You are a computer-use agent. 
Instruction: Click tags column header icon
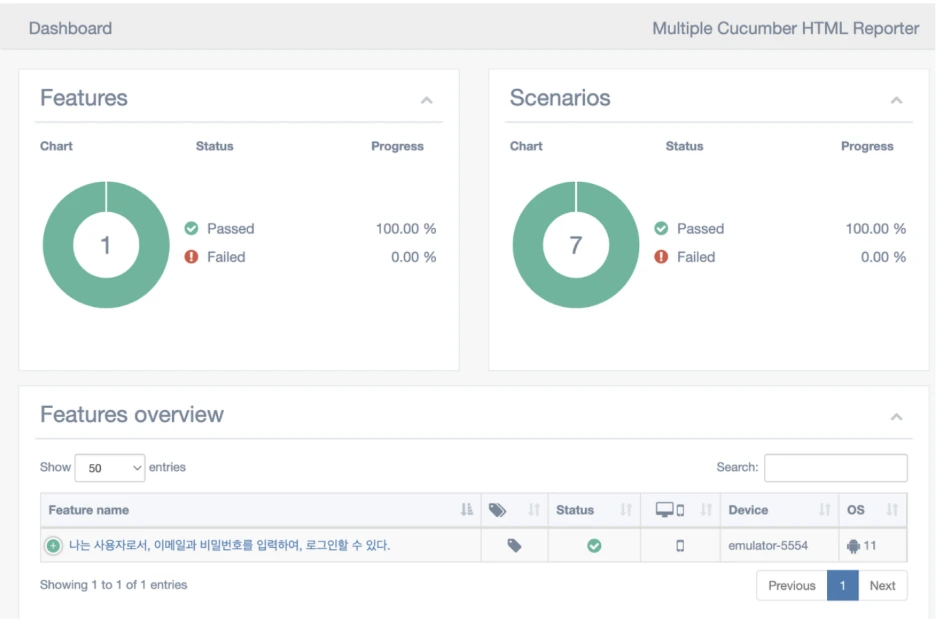[x=497, y=510]
